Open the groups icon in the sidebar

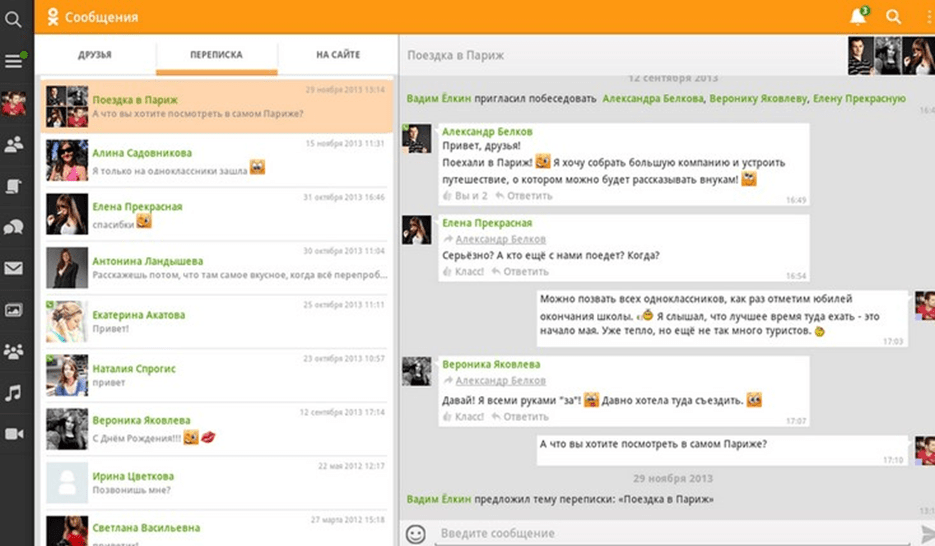[14, 351]
